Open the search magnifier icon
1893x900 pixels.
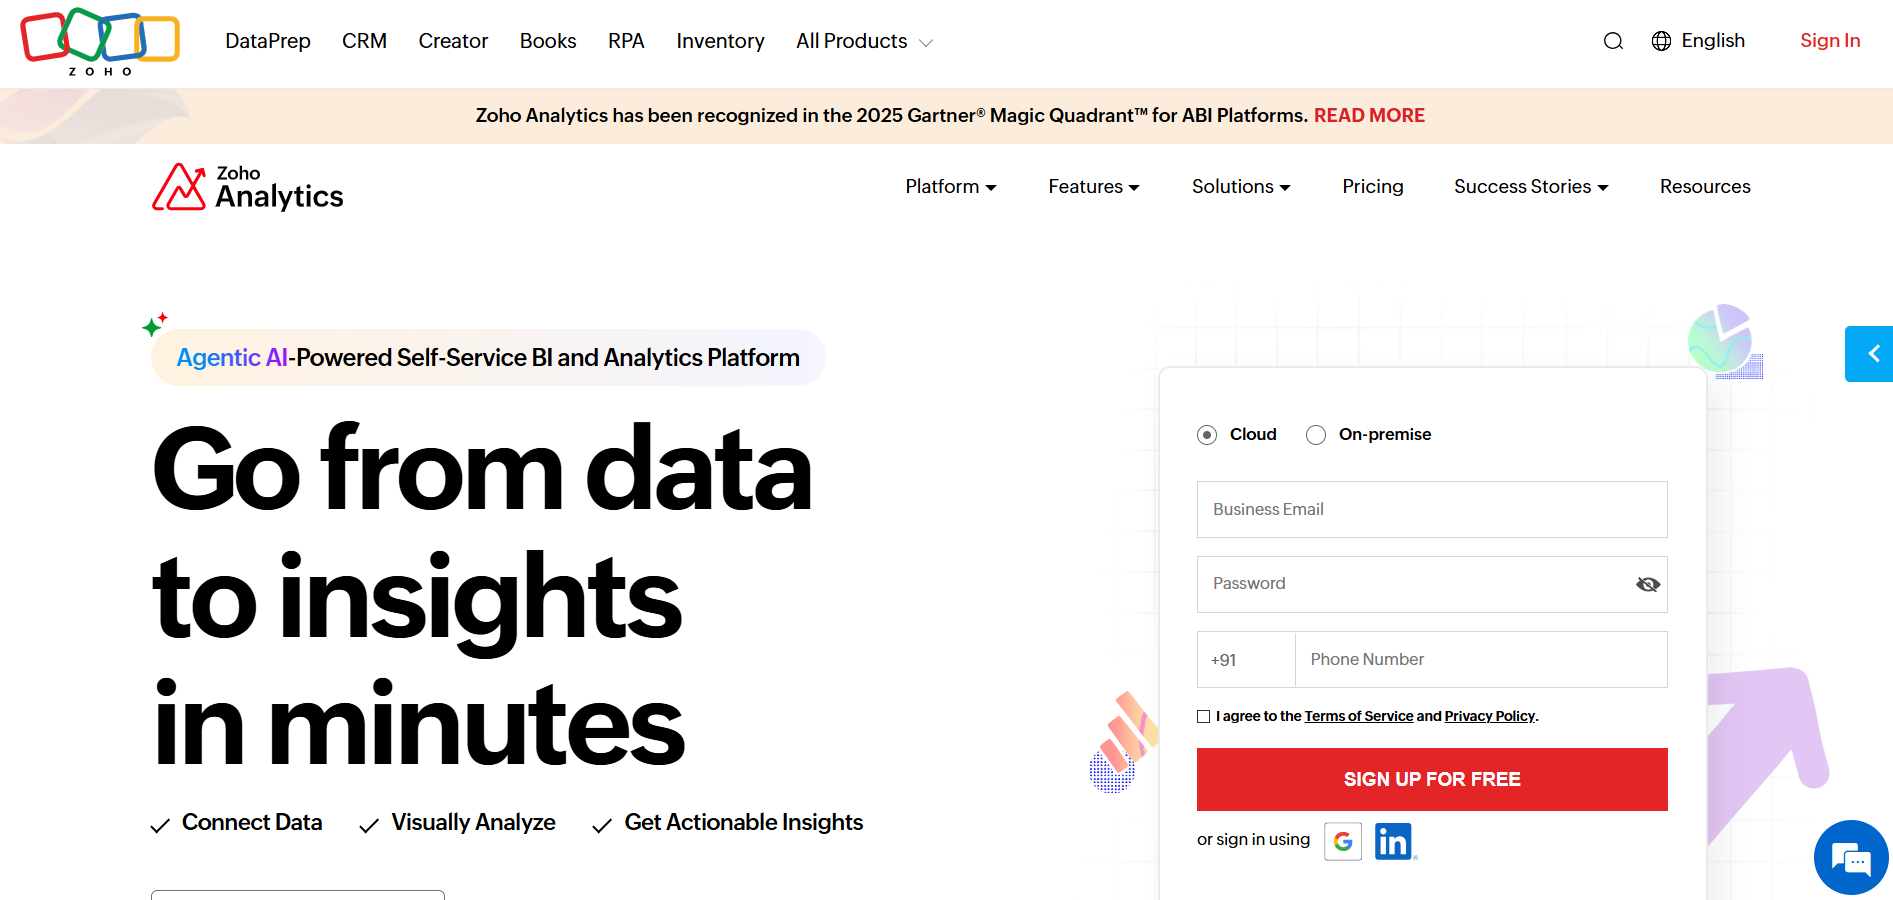(1613, 41)
